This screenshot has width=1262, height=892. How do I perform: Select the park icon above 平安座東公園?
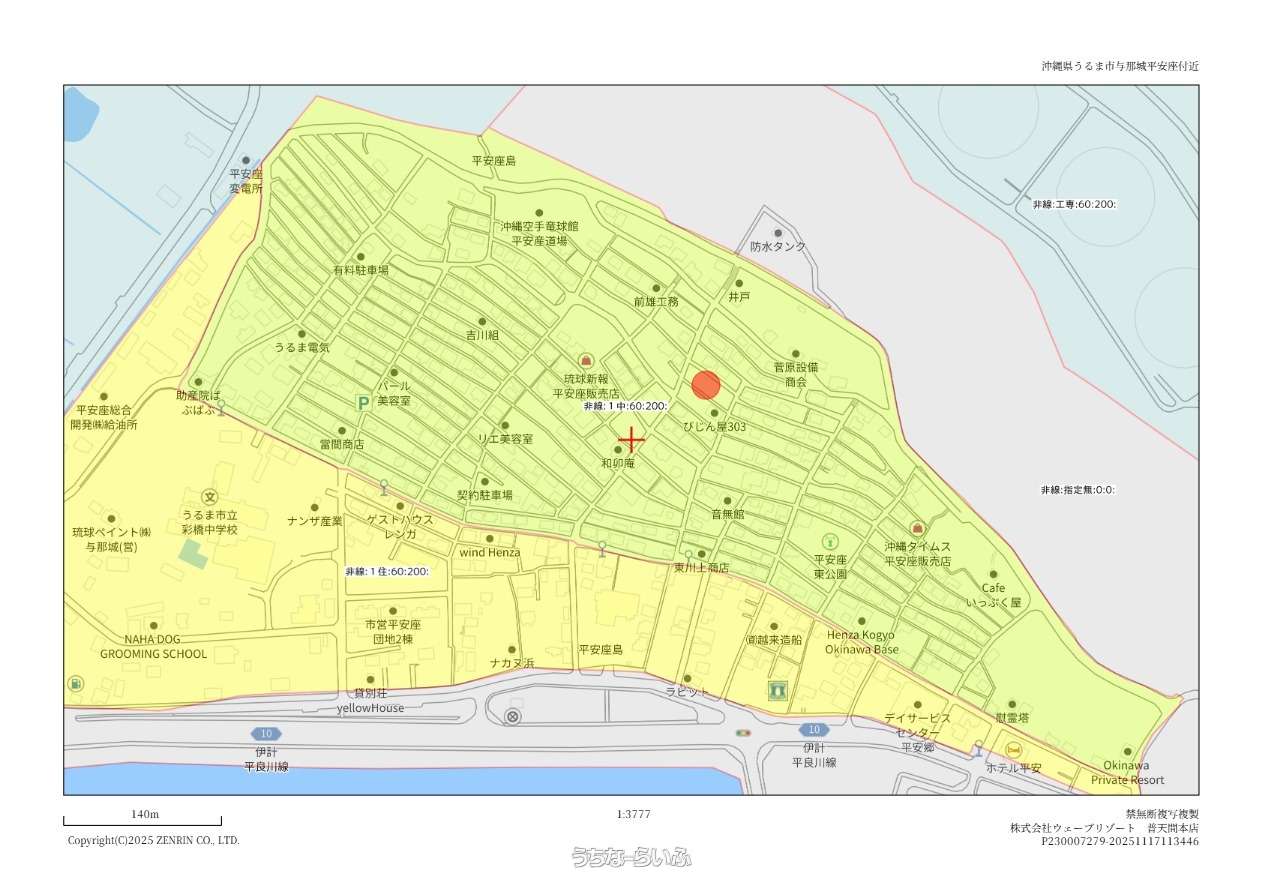(x=830, y=541)
